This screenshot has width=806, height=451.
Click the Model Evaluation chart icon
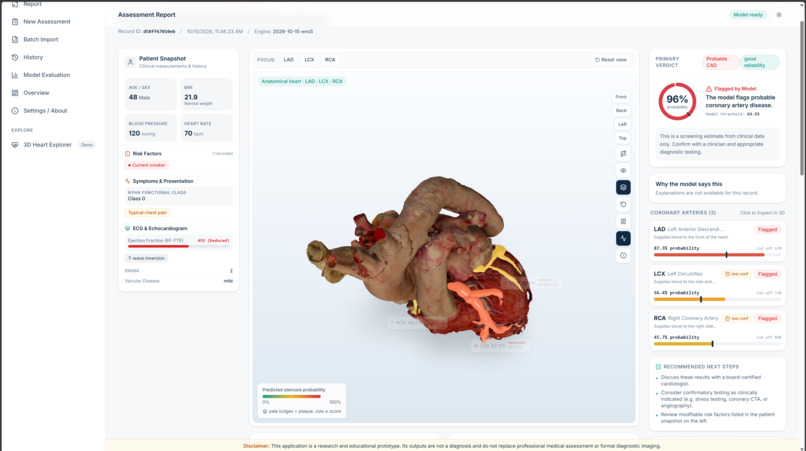(15, 75)
